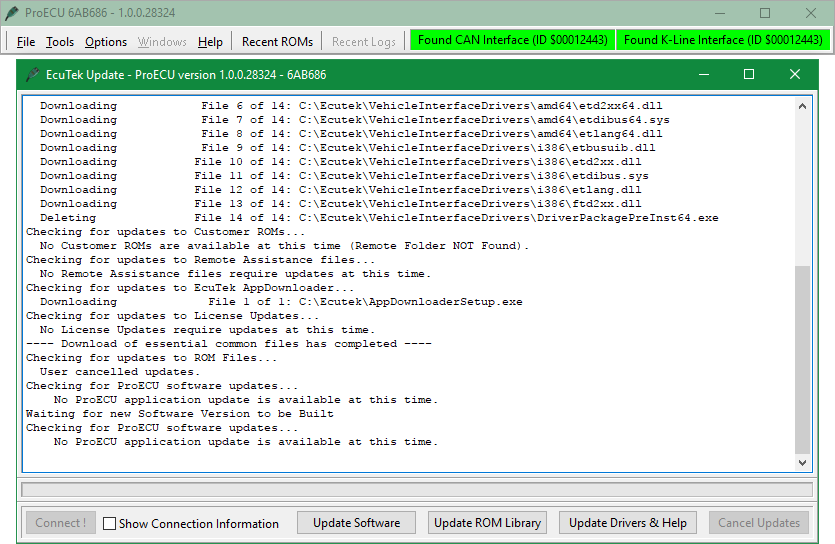Click the Update Drivers & Help button
The image size is (835, 544).
(628, 523)
